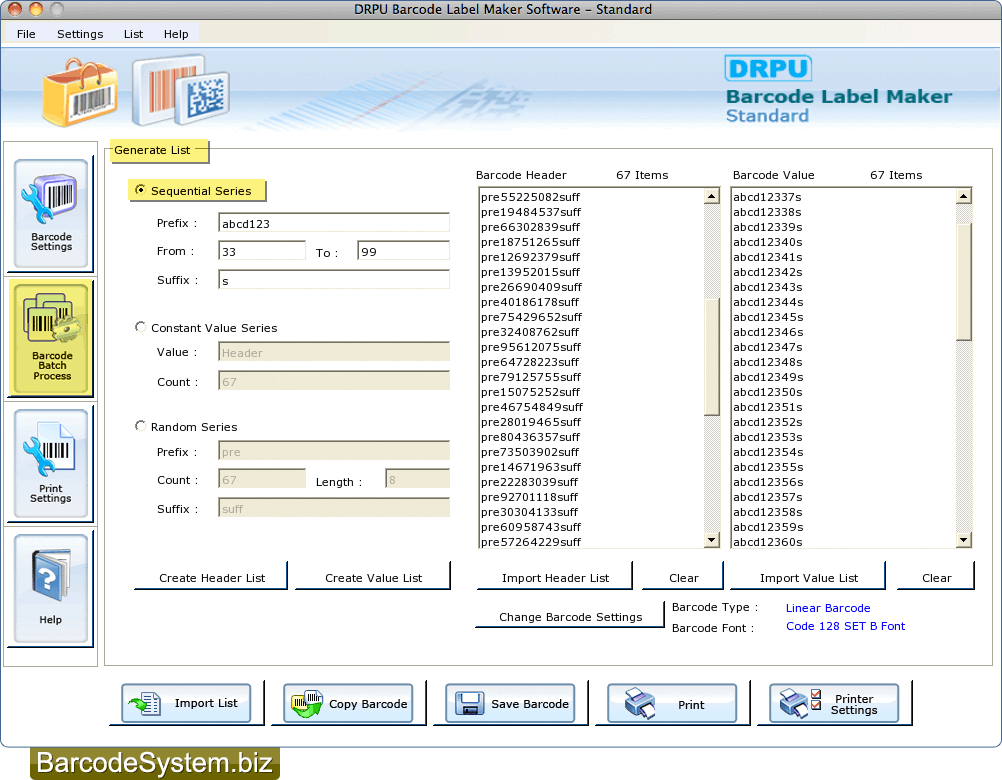This screenshot has width=1002, height=780.
Task: Click the Barcode Header list scrollbar thumb
Action: coord(712,356)
